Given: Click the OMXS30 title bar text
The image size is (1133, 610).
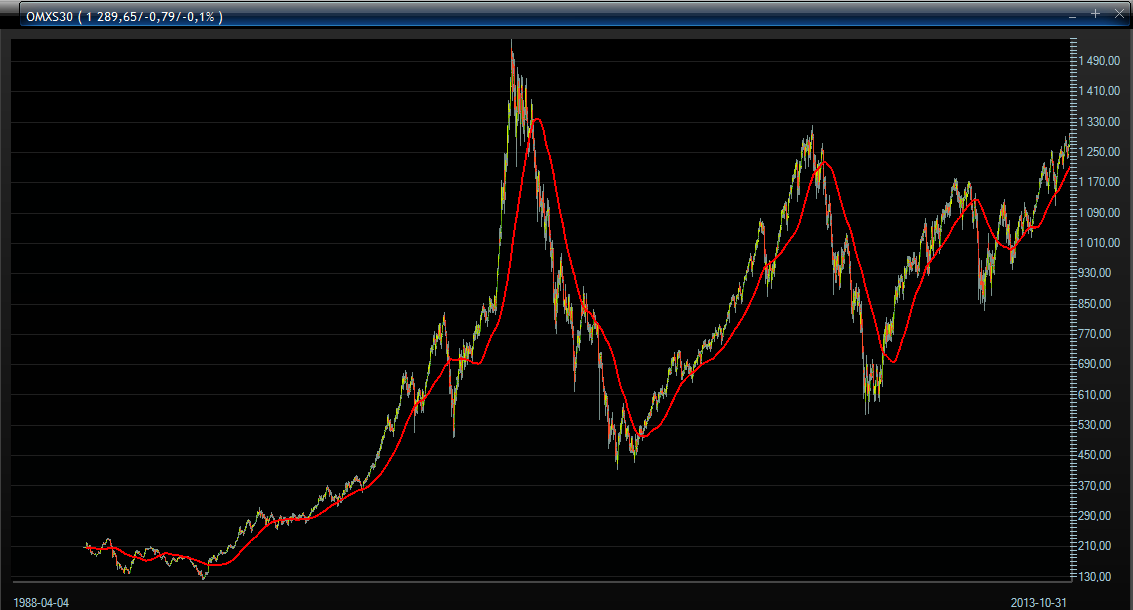Looking at the screenshot, I should (x=121, y=15).
